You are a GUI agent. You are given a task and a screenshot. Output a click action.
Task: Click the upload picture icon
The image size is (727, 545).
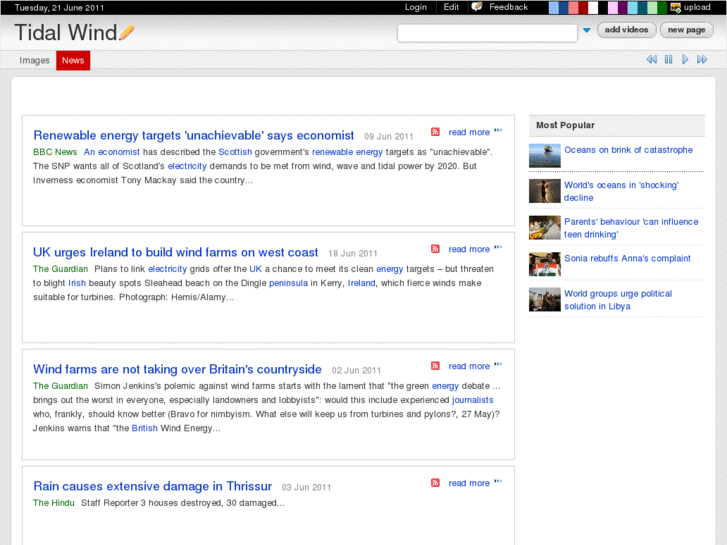pyautogui.click(x=676, y=7)
